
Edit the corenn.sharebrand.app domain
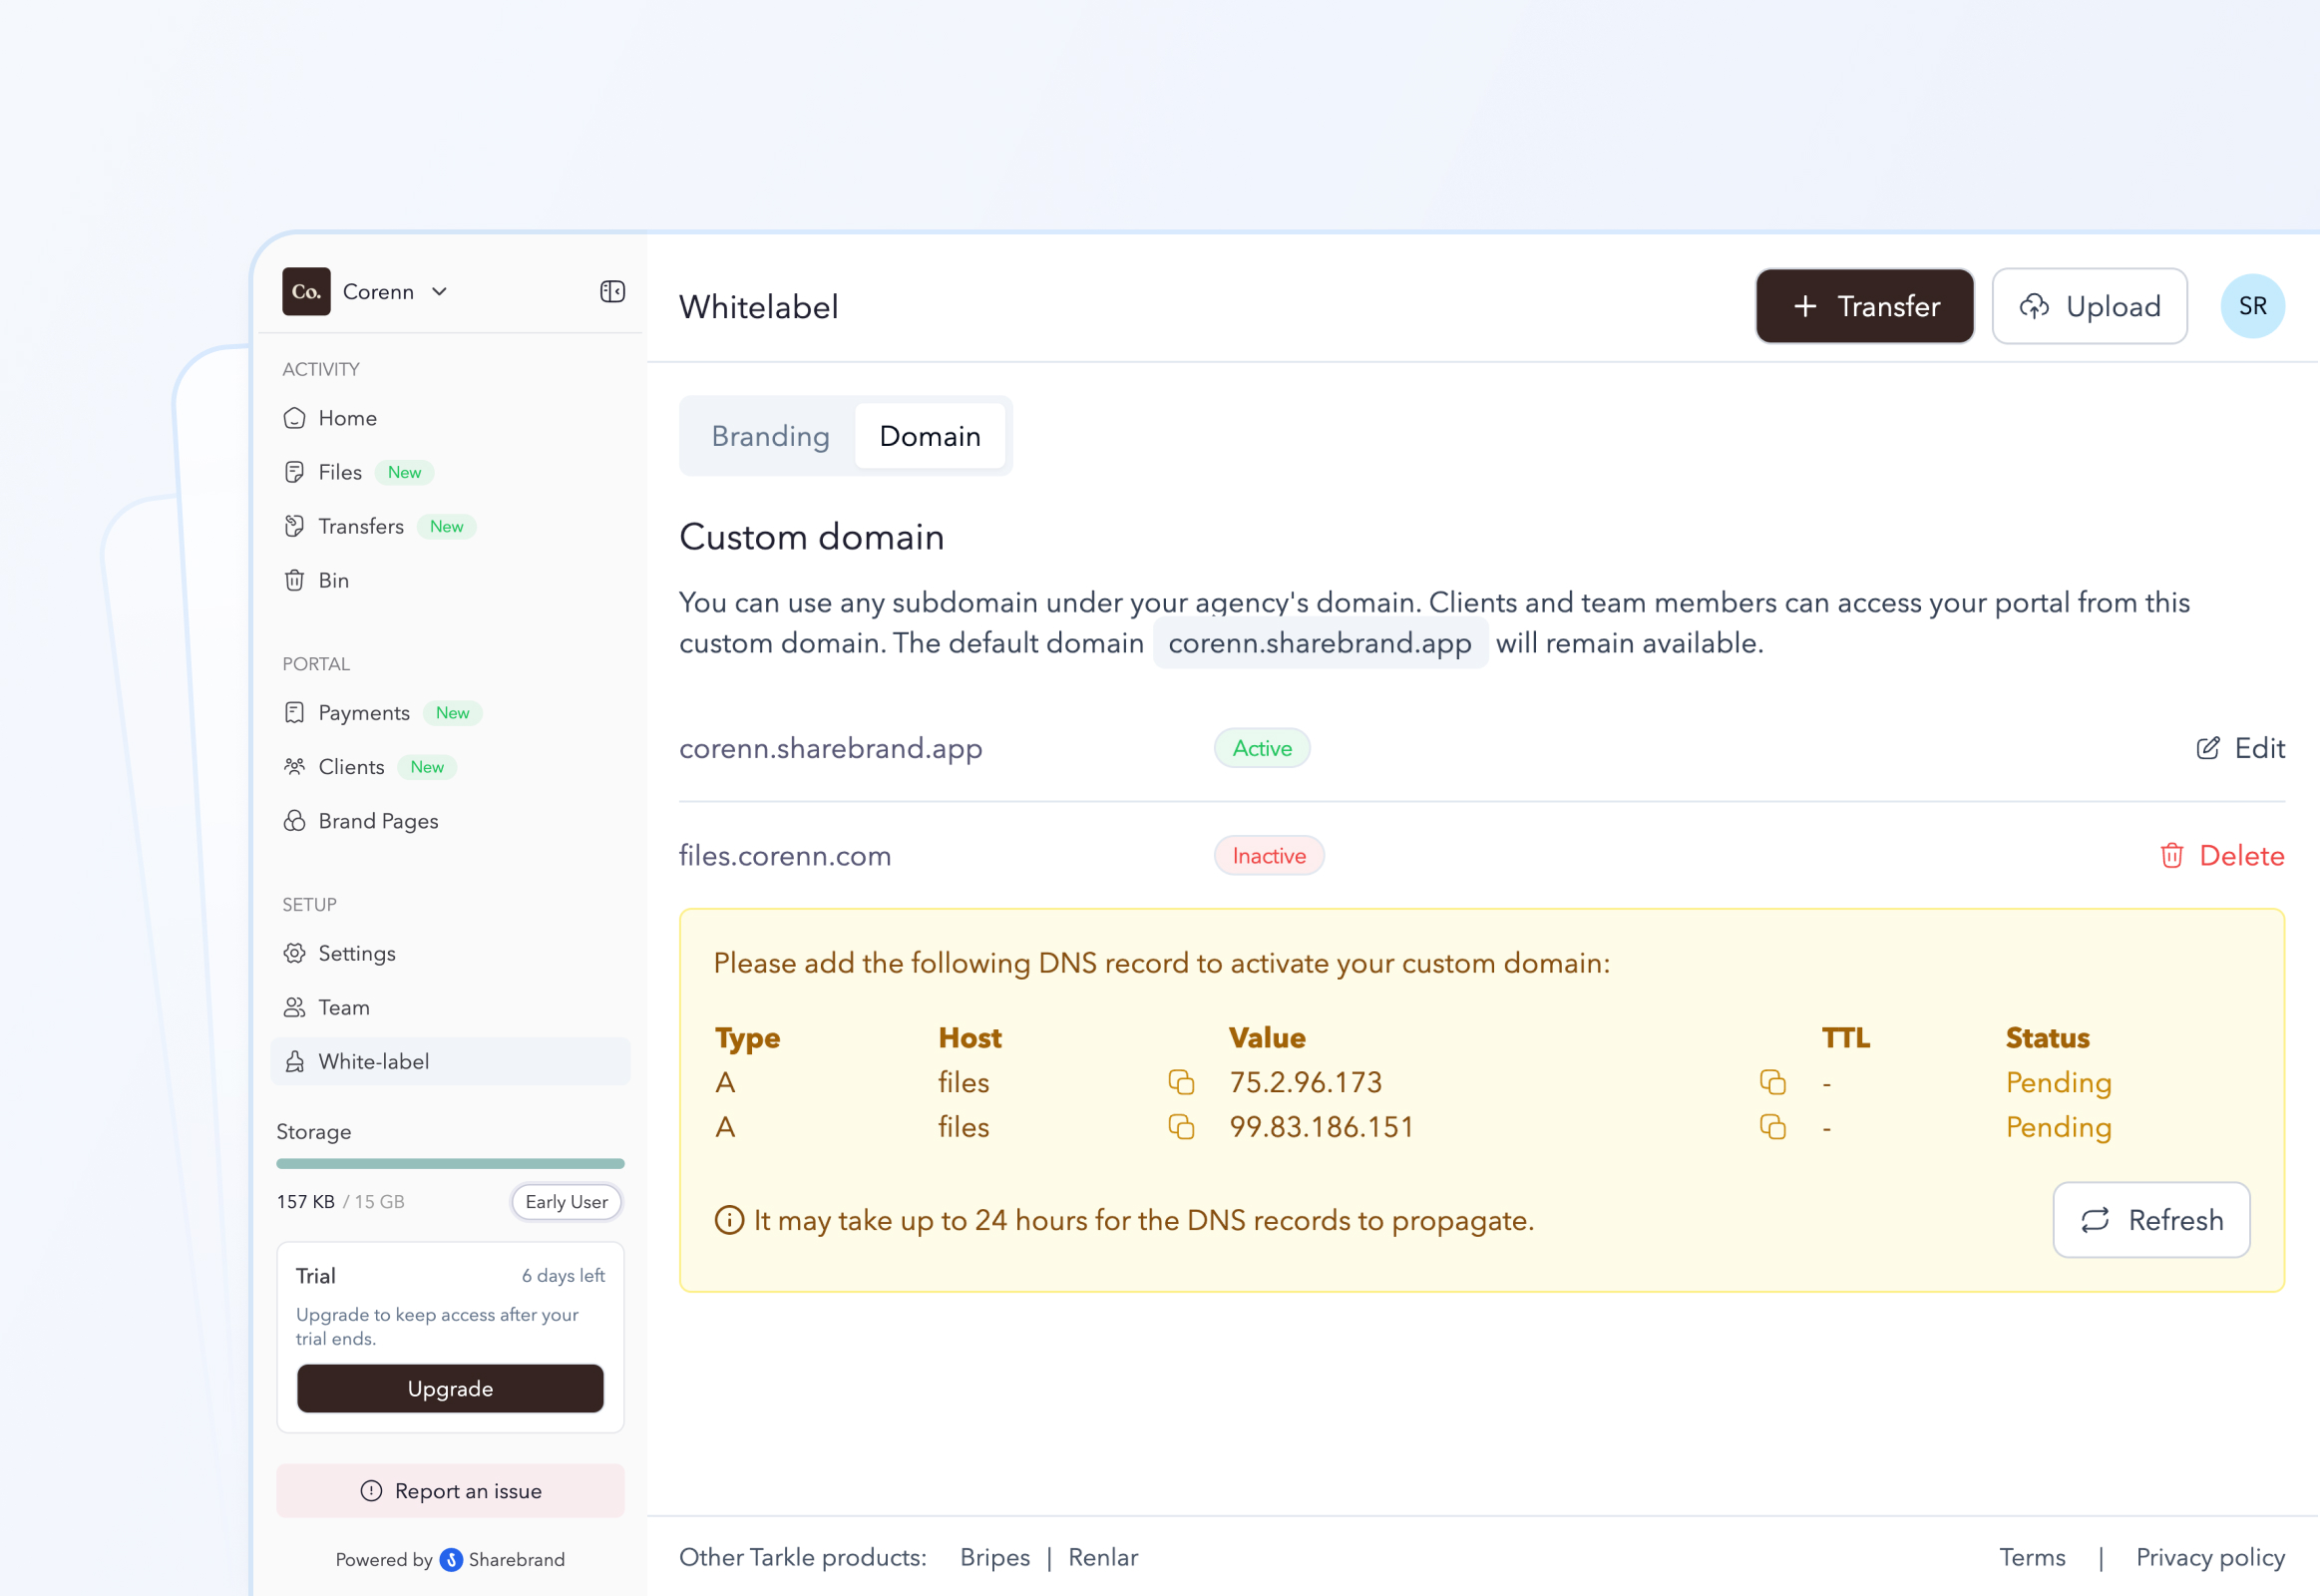pos(2240,748)
